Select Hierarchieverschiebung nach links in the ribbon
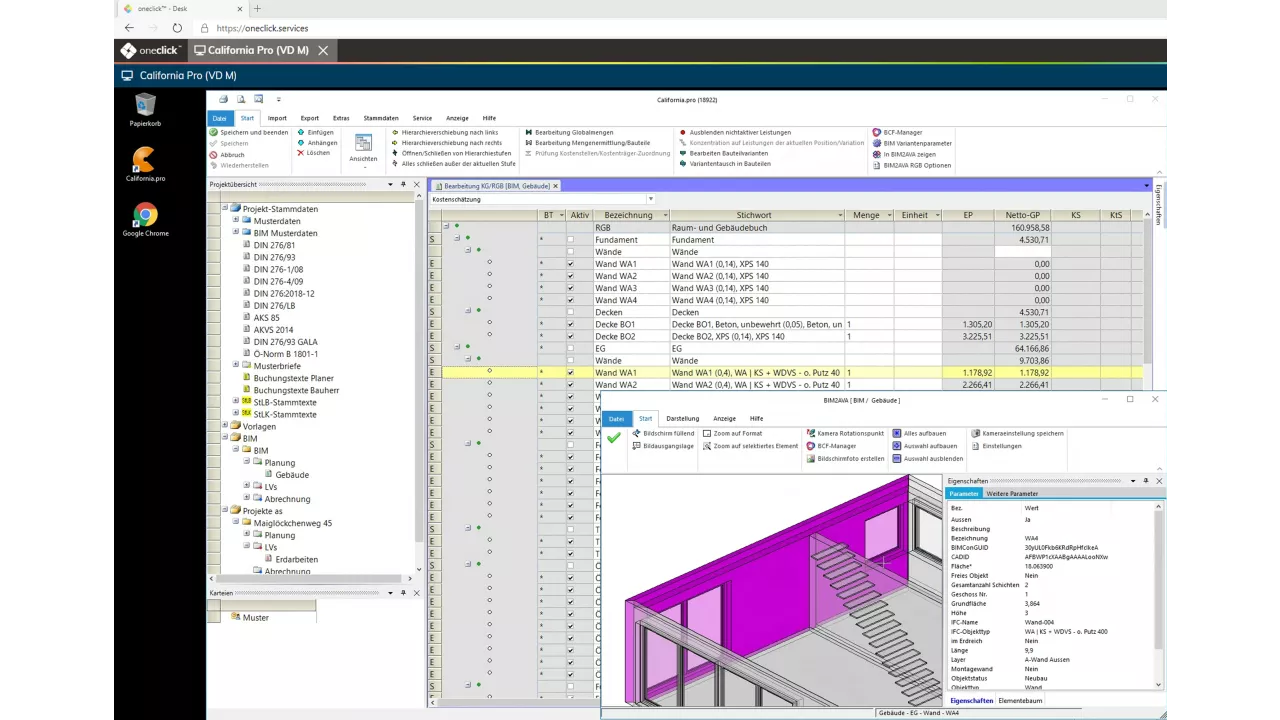This screenshot has width=1280, height=720. point(450,131)
